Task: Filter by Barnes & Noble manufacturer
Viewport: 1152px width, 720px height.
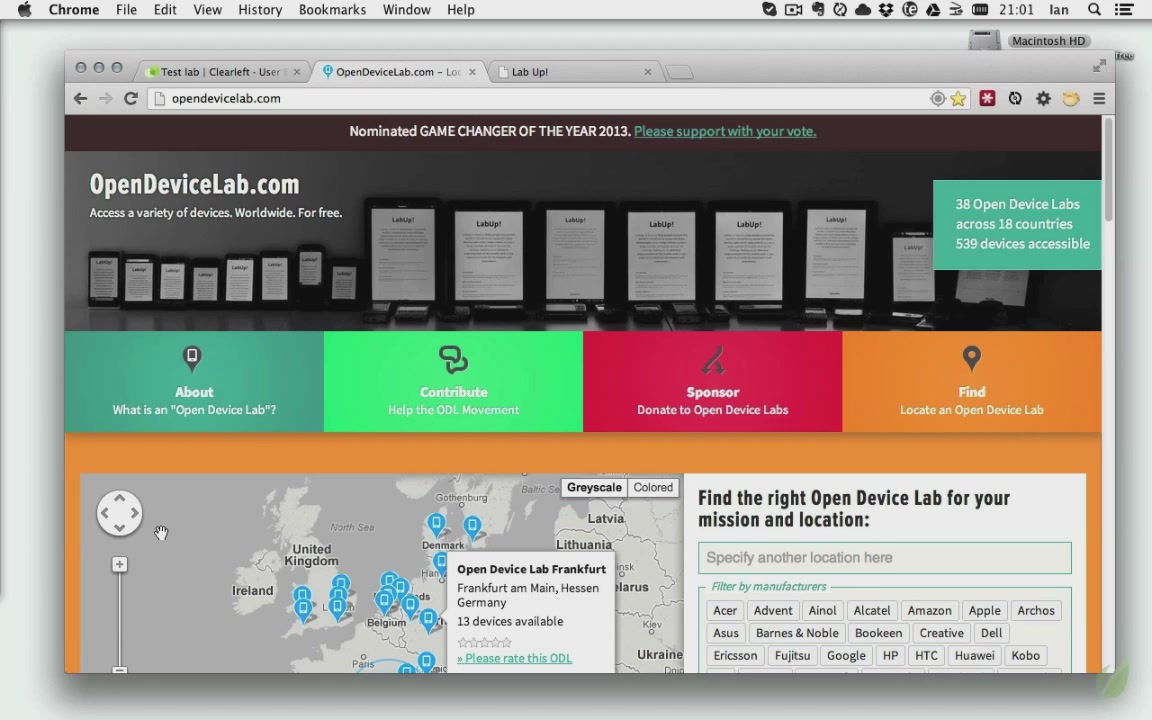Action: pyautogui.click(x=796, y=633)
